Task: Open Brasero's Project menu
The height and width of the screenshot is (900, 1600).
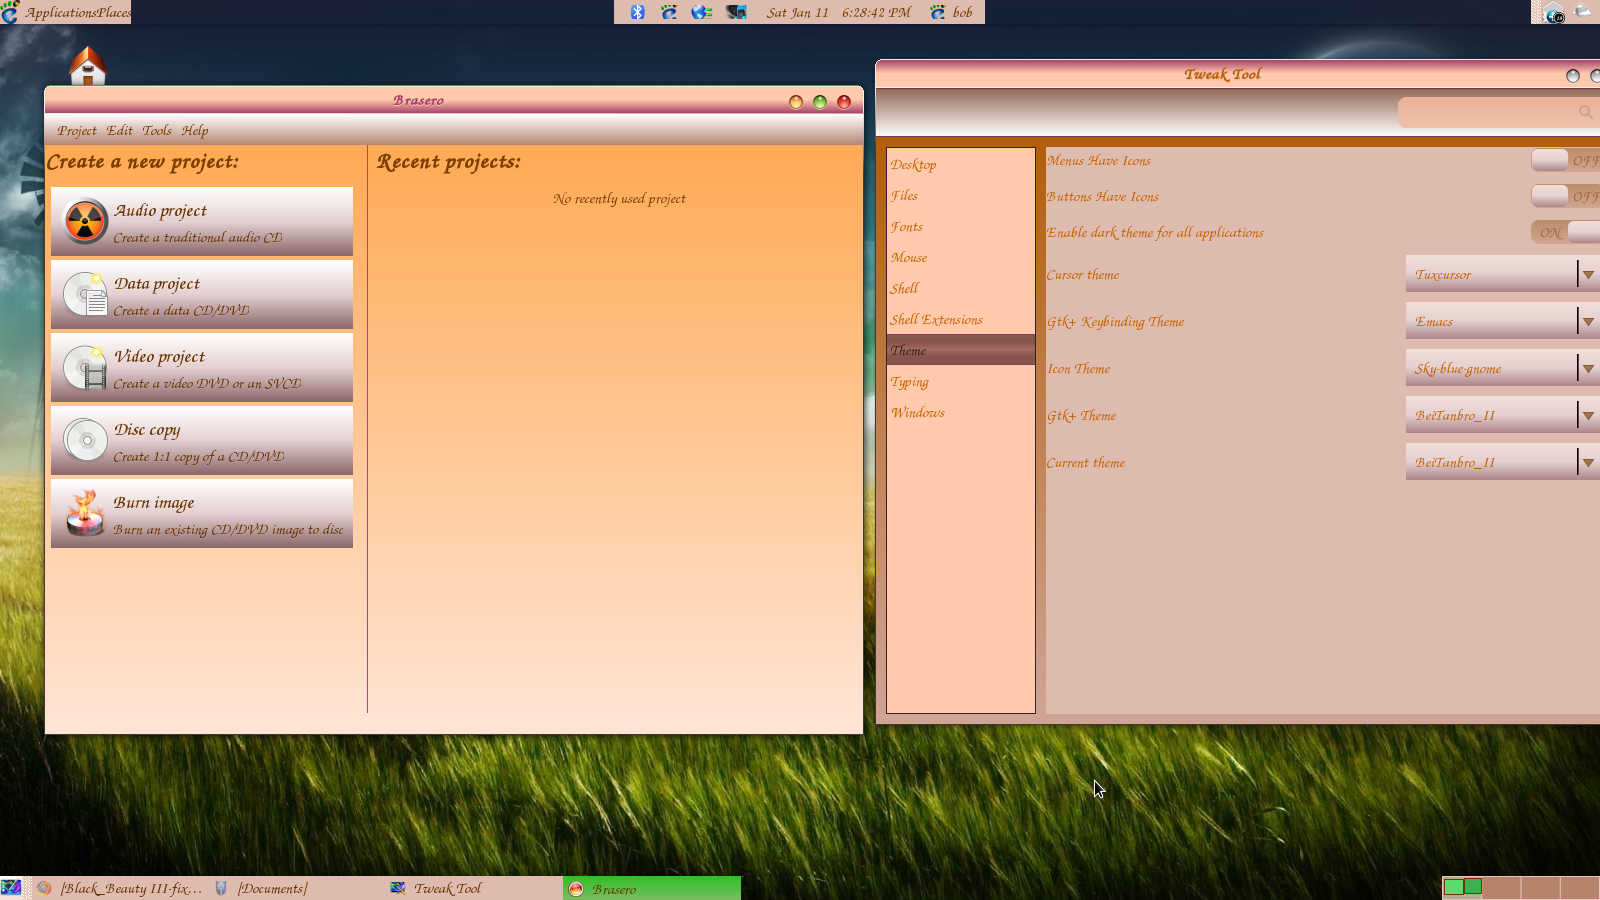Action: (76, 130)
